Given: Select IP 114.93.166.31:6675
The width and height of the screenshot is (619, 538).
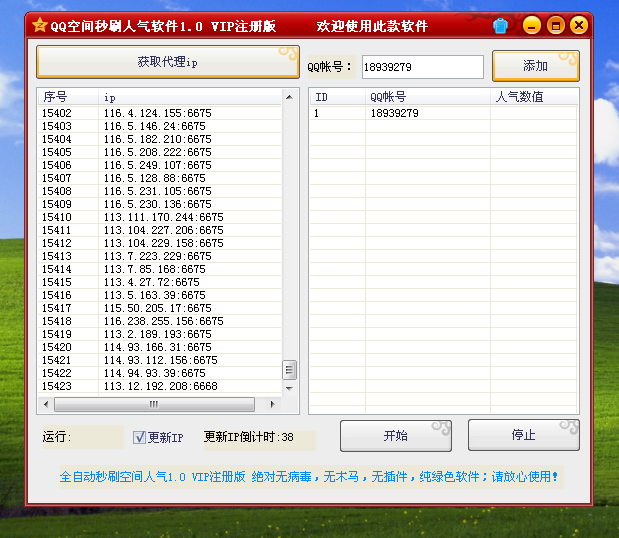Looking at the screenshot, I should click(159, 348).
